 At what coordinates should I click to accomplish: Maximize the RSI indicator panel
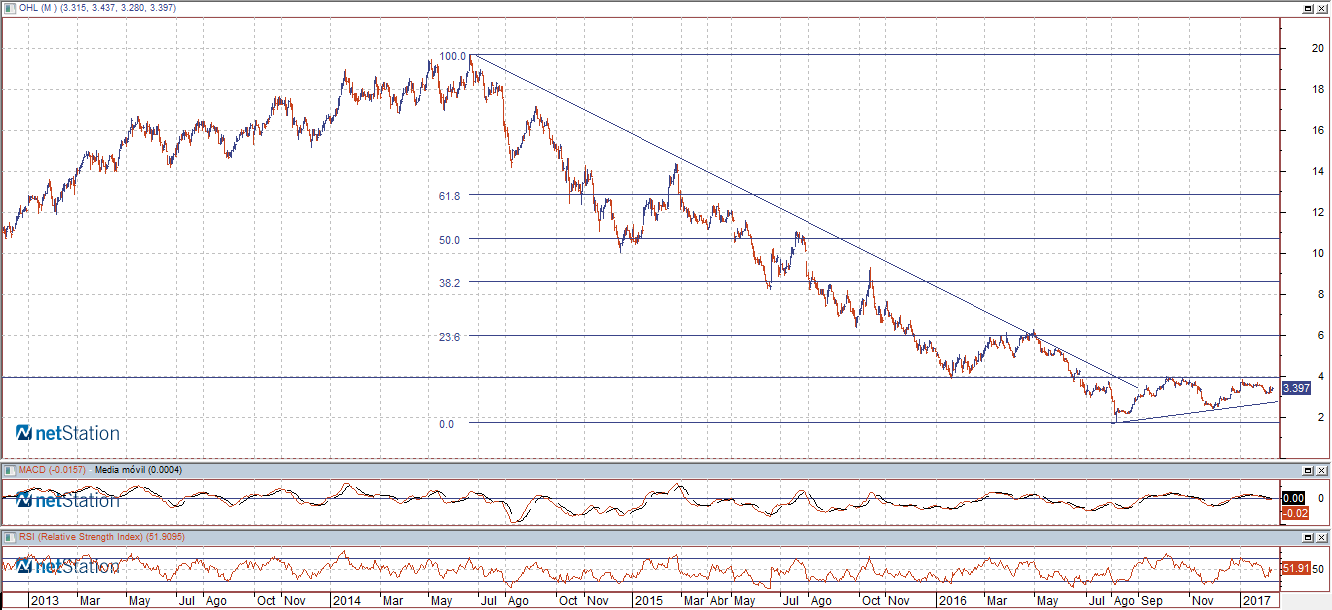point(1308,538)
